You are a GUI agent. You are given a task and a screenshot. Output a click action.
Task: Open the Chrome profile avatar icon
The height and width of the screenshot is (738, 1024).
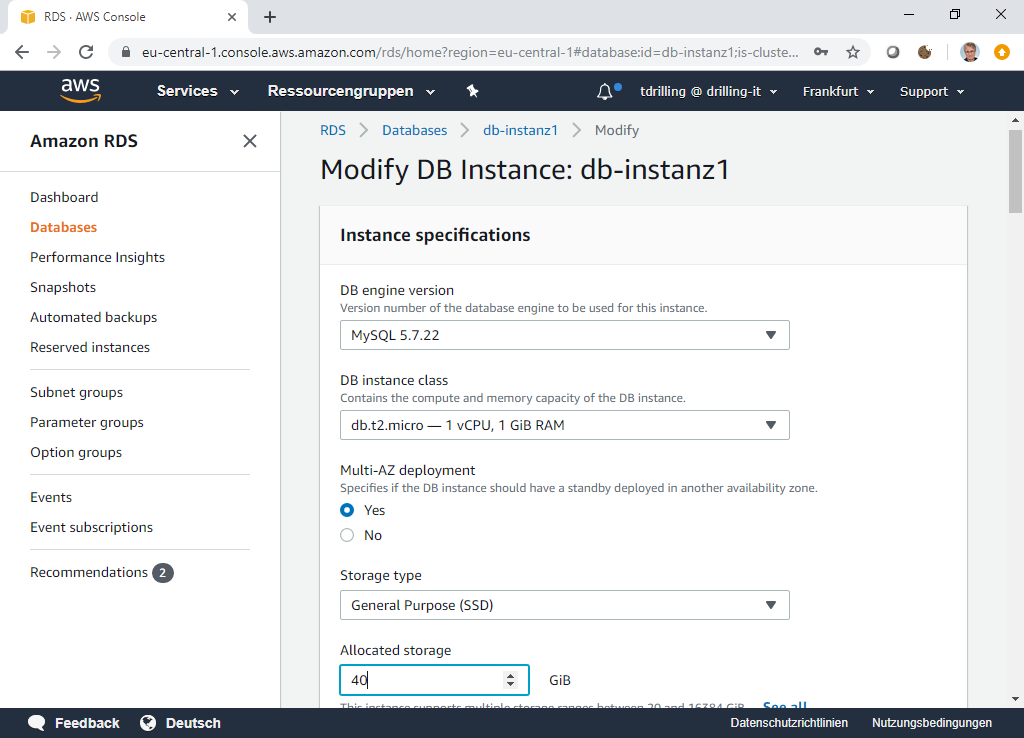[969, 52]
